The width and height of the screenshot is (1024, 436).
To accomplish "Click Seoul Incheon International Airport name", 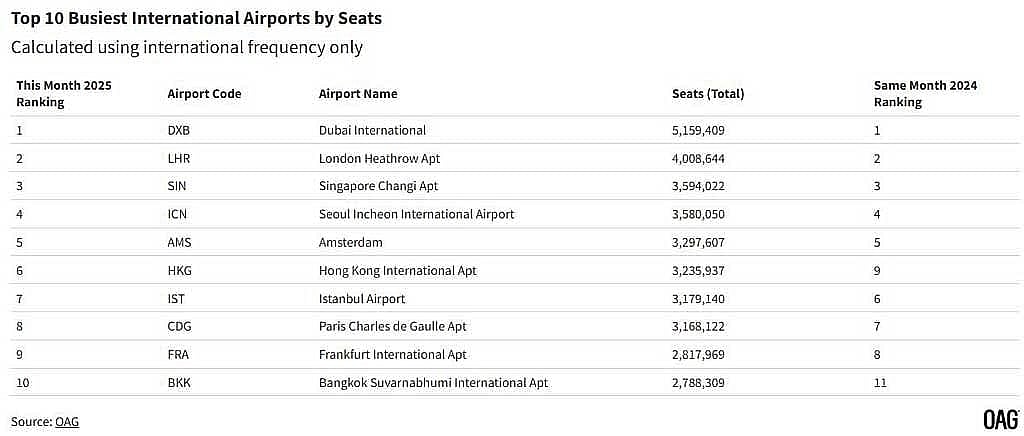I will [x=417, y=214].
